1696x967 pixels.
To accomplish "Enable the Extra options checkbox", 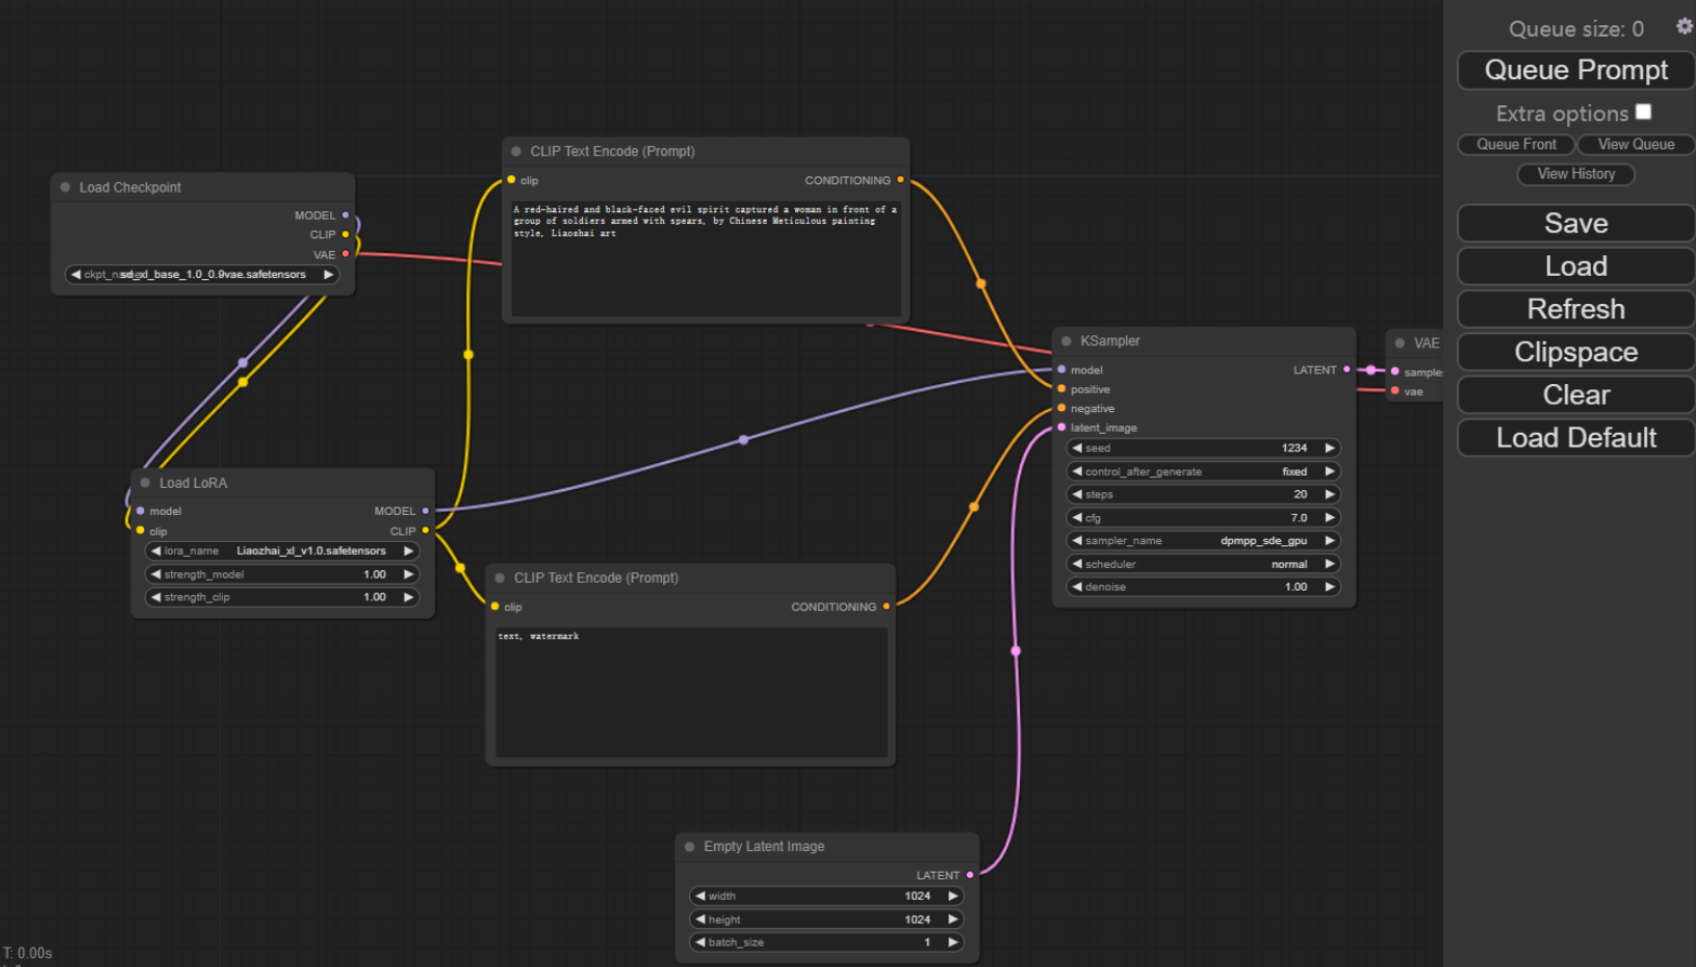I will click(1643, 112).
